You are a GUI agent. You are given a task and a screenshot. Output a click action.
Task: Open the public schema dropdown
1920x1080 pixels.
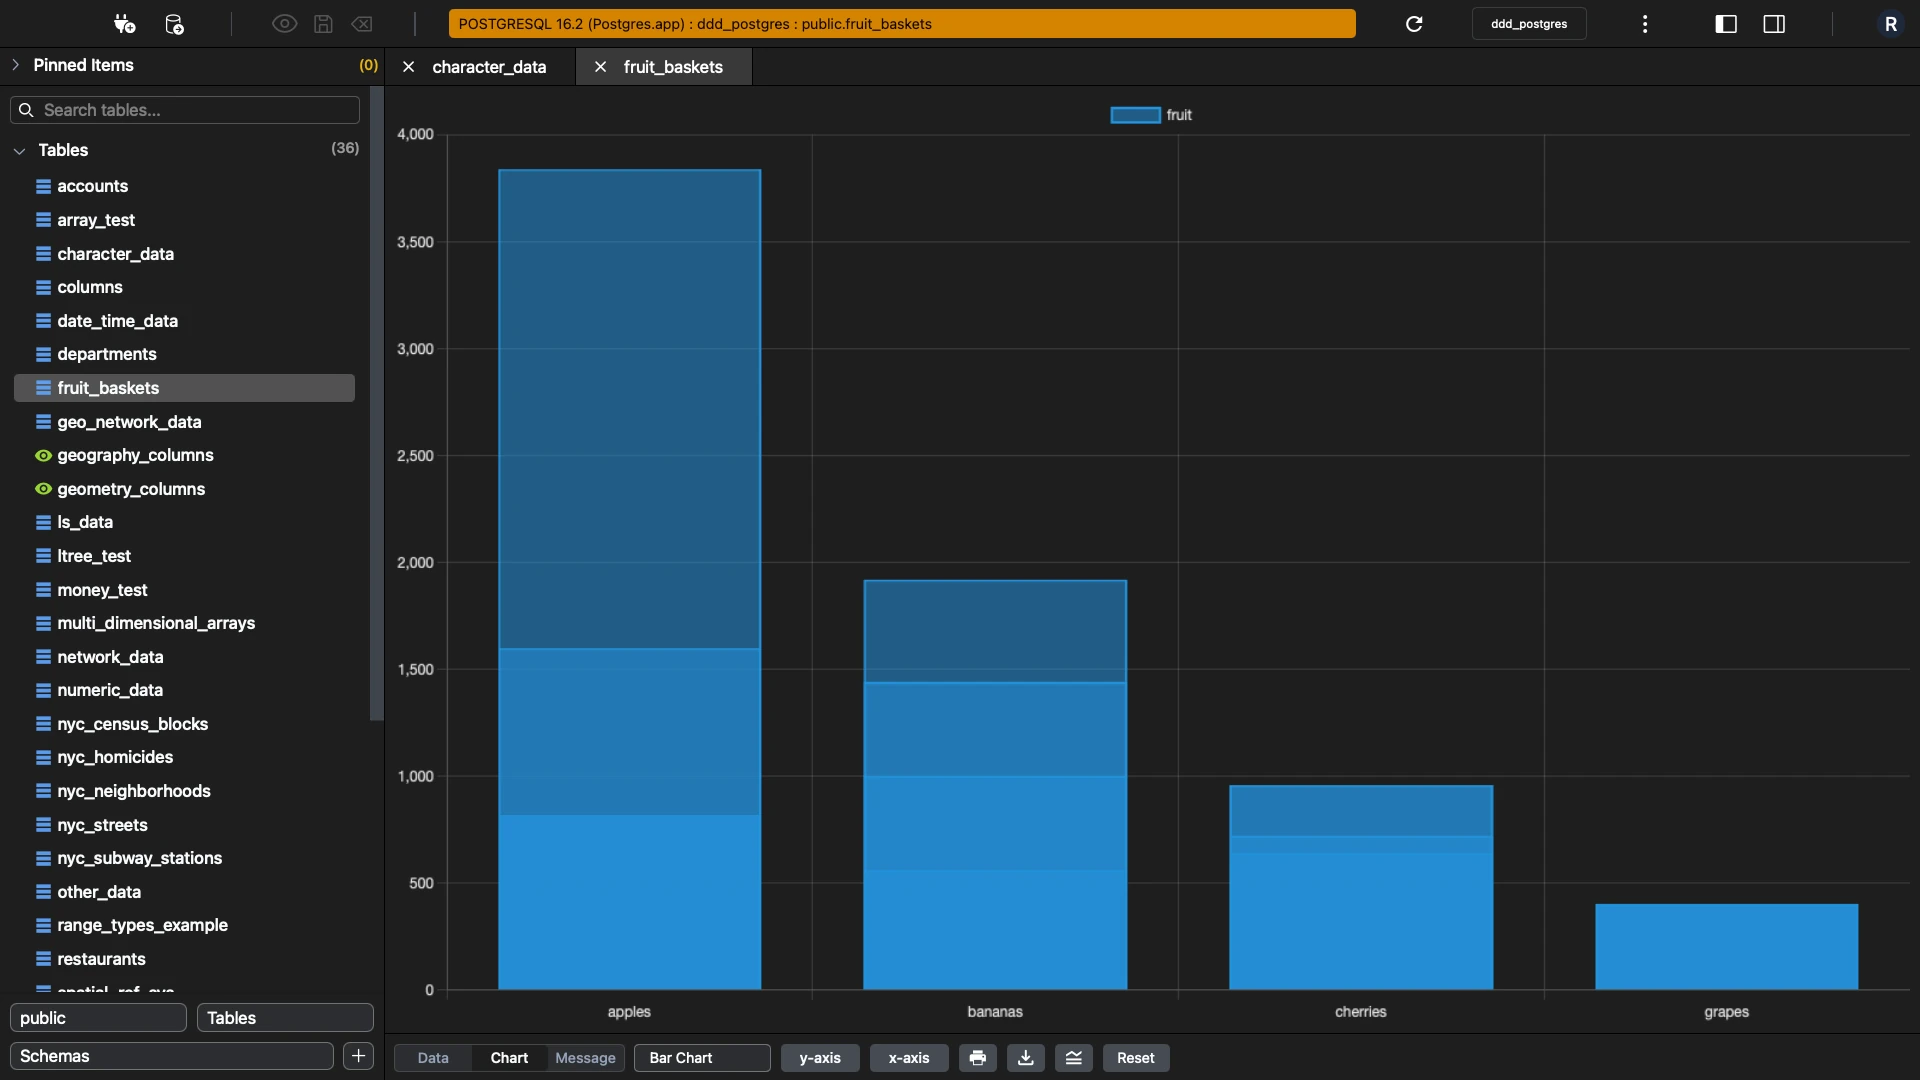point(98,1018)
